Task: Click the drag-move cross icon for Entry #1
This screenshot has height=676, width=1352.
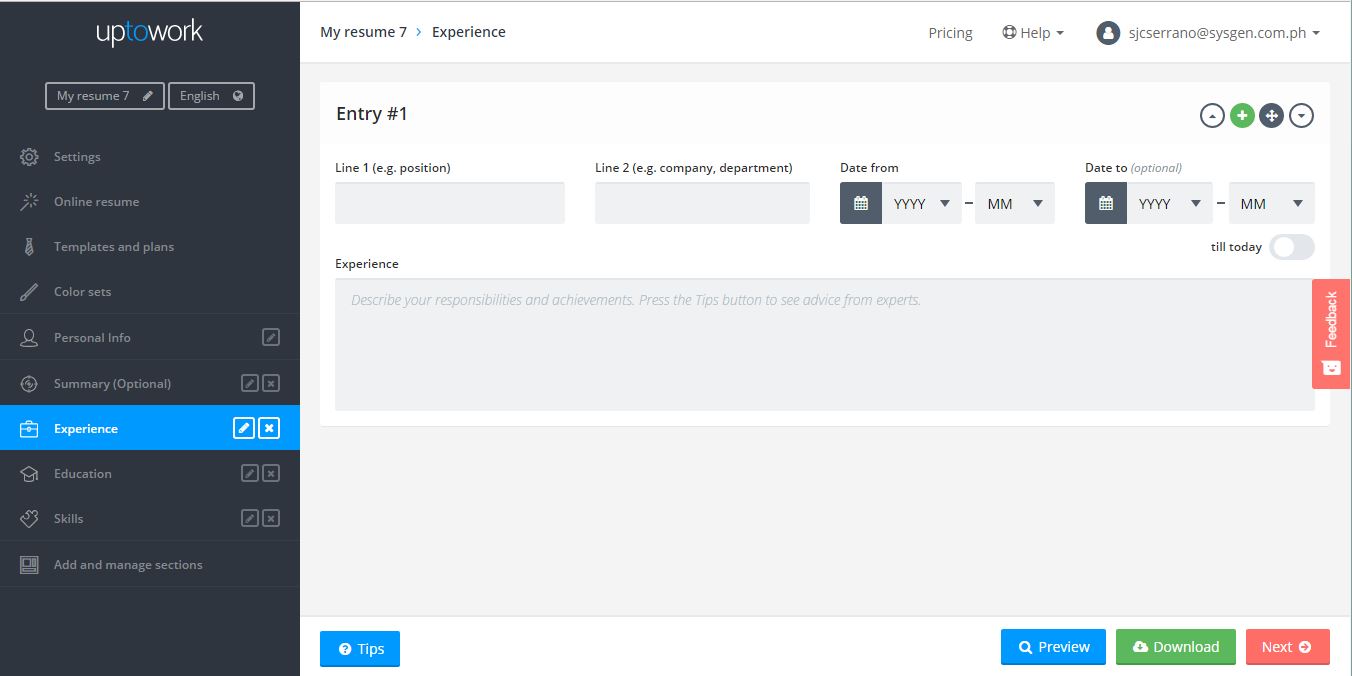Action: 1271,116
